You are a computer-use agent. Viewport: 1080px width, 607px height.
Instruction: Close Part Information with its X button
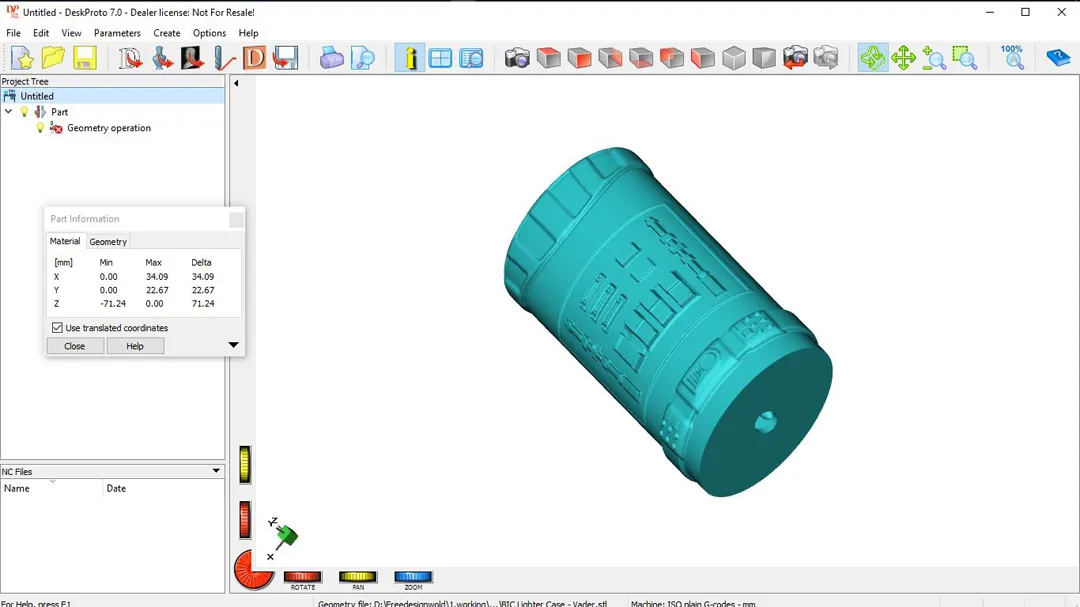click(236, 220)
